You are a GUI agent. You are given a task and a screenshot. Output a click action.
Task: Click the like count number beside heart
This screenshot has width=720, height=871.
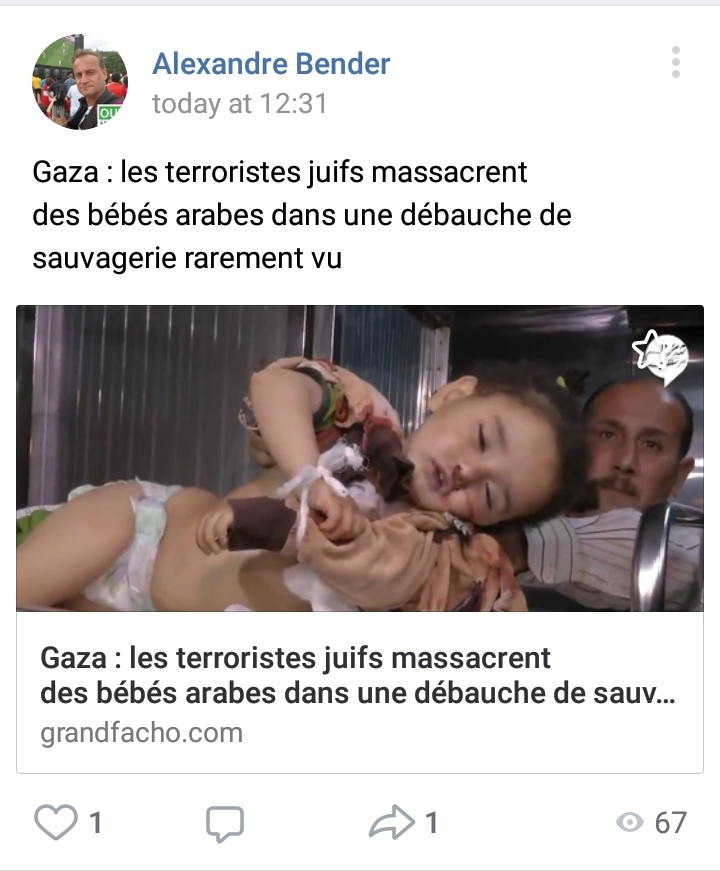96,823
